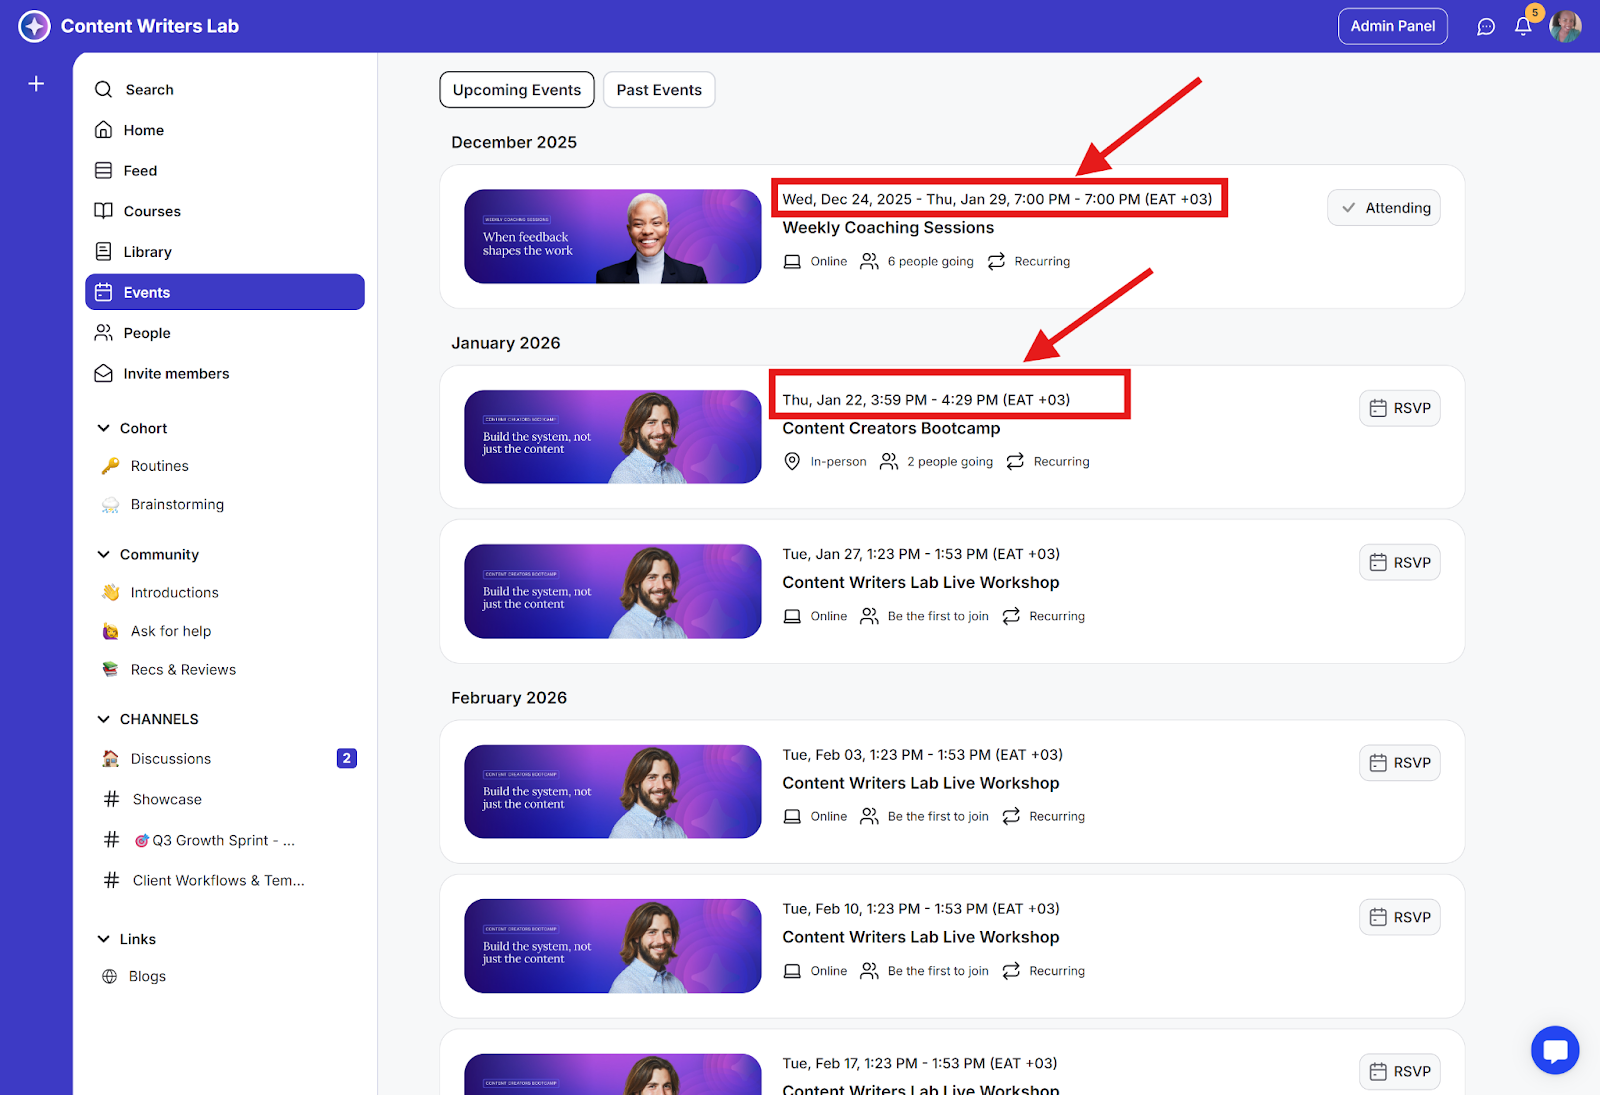
Task: Collapse the CHANNELS section
Action: 103,719
